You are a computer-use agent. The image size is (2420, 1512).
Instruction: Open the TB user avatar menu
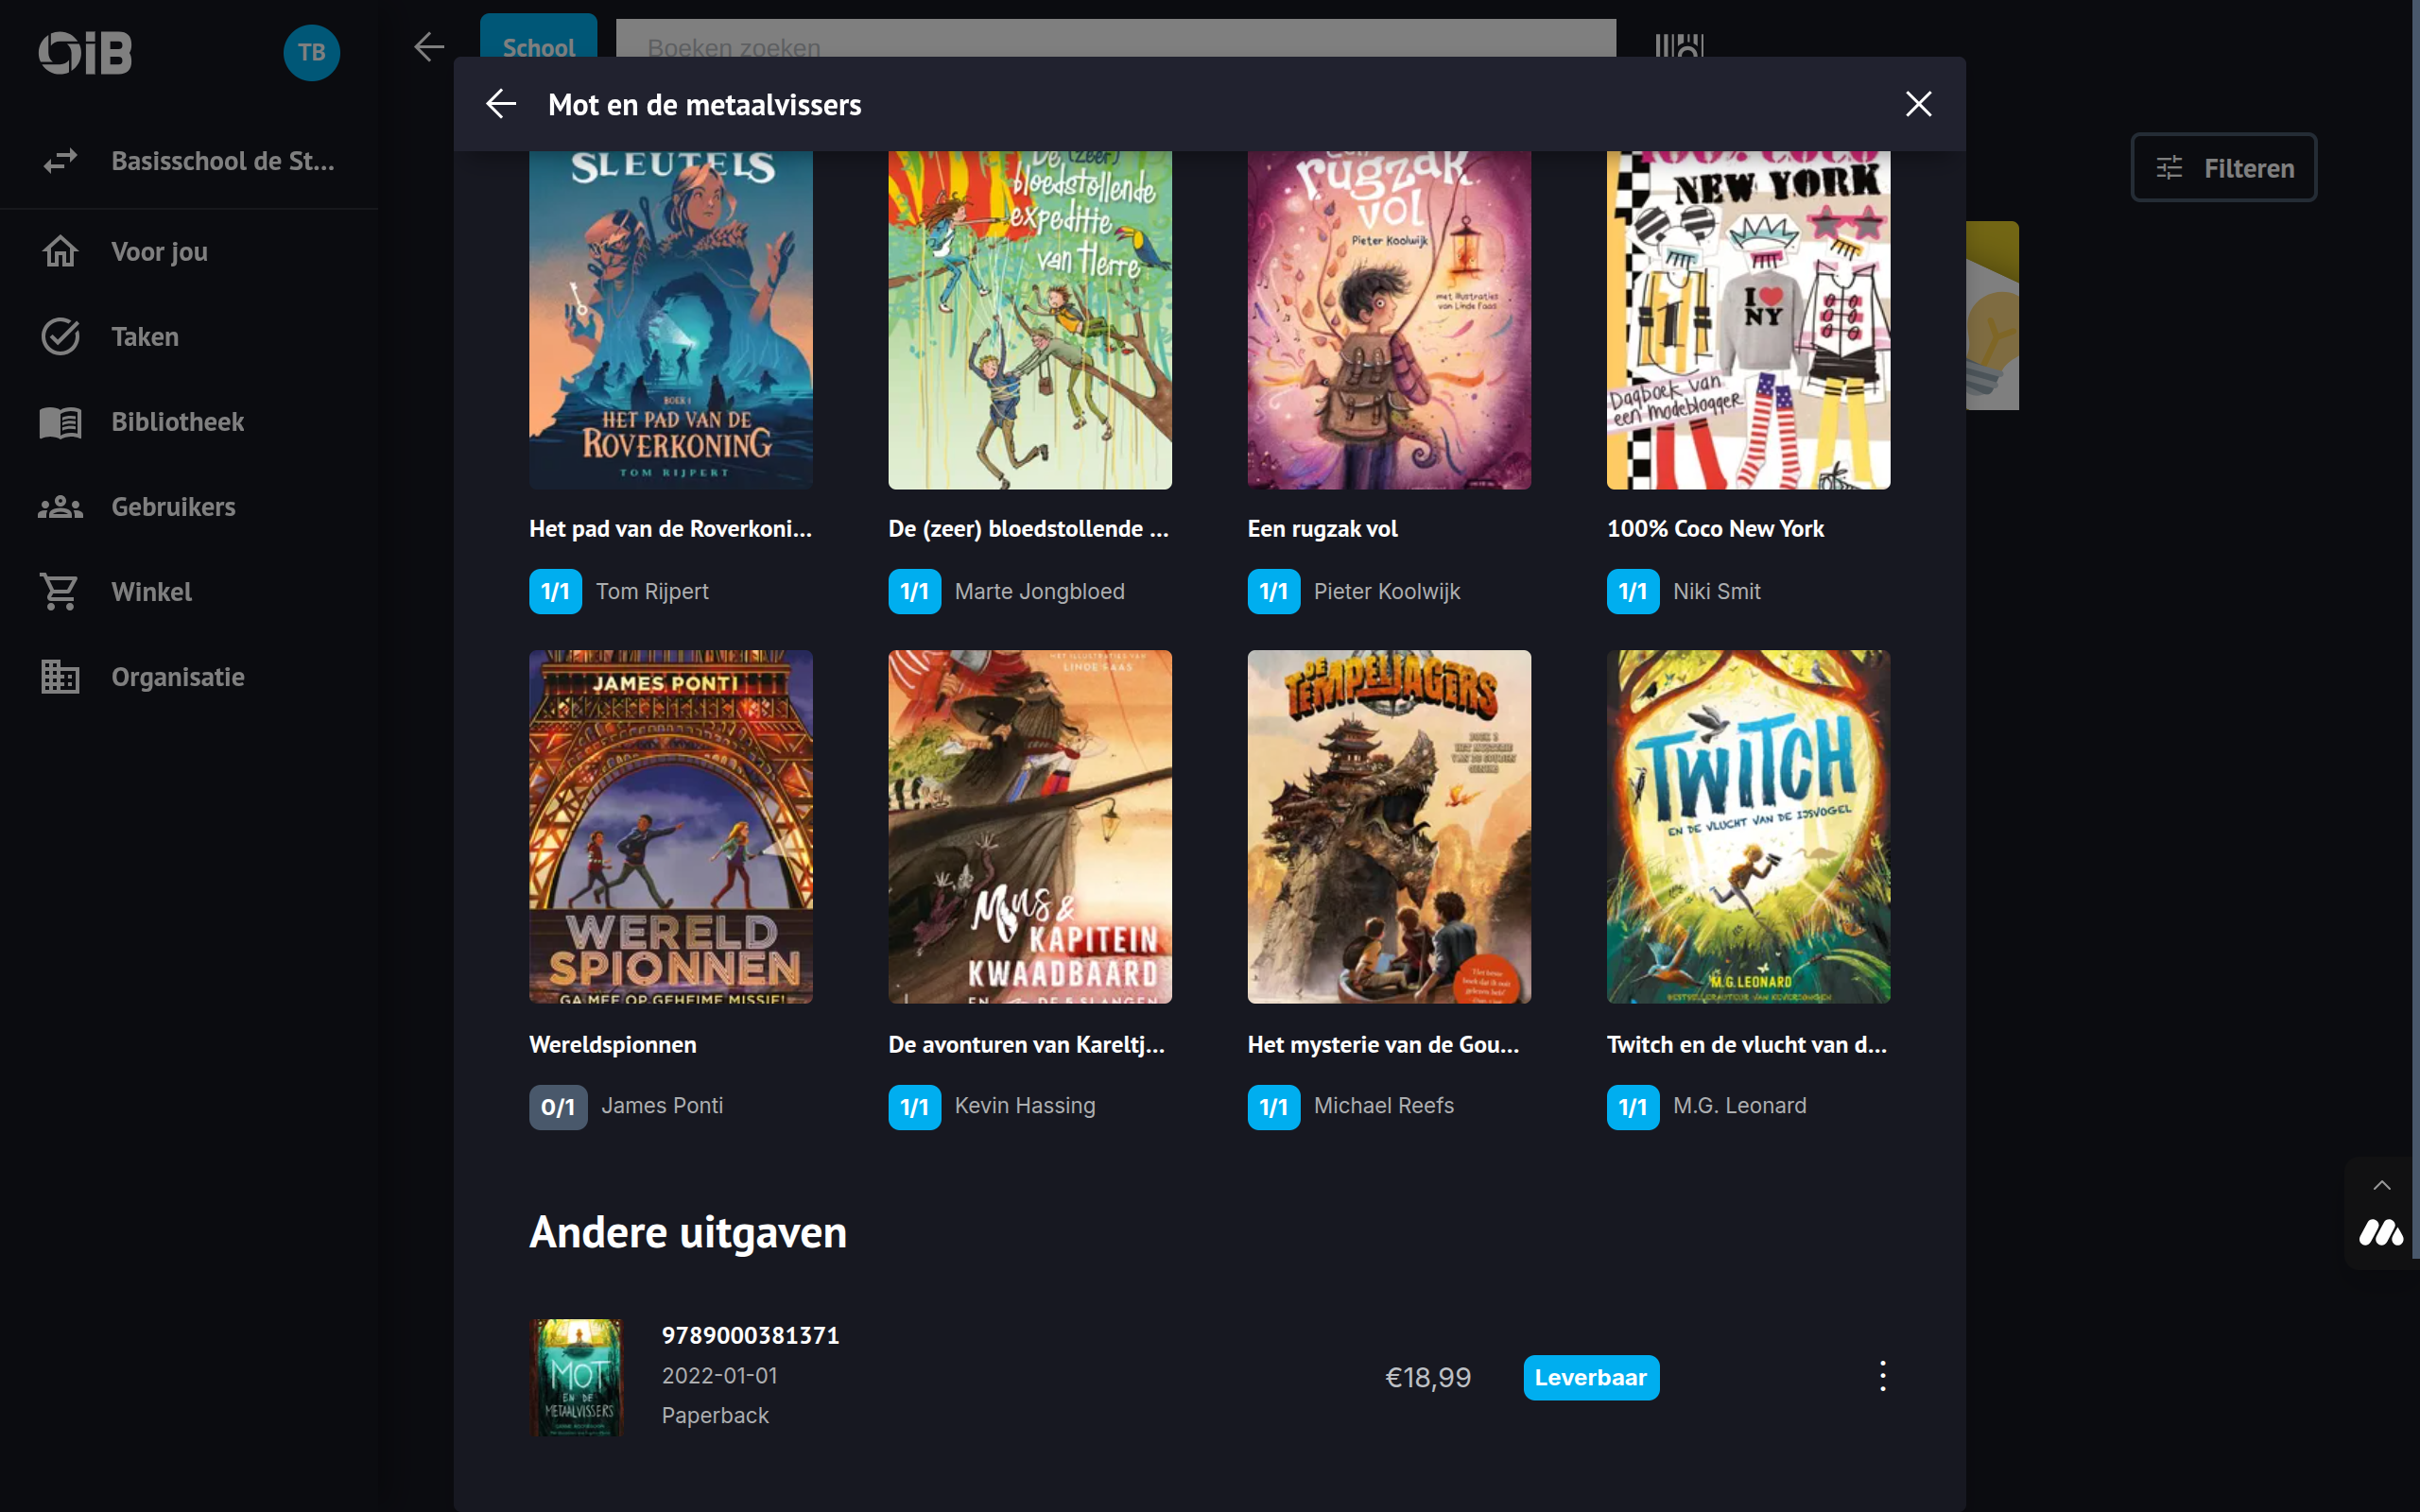point(311,53)
